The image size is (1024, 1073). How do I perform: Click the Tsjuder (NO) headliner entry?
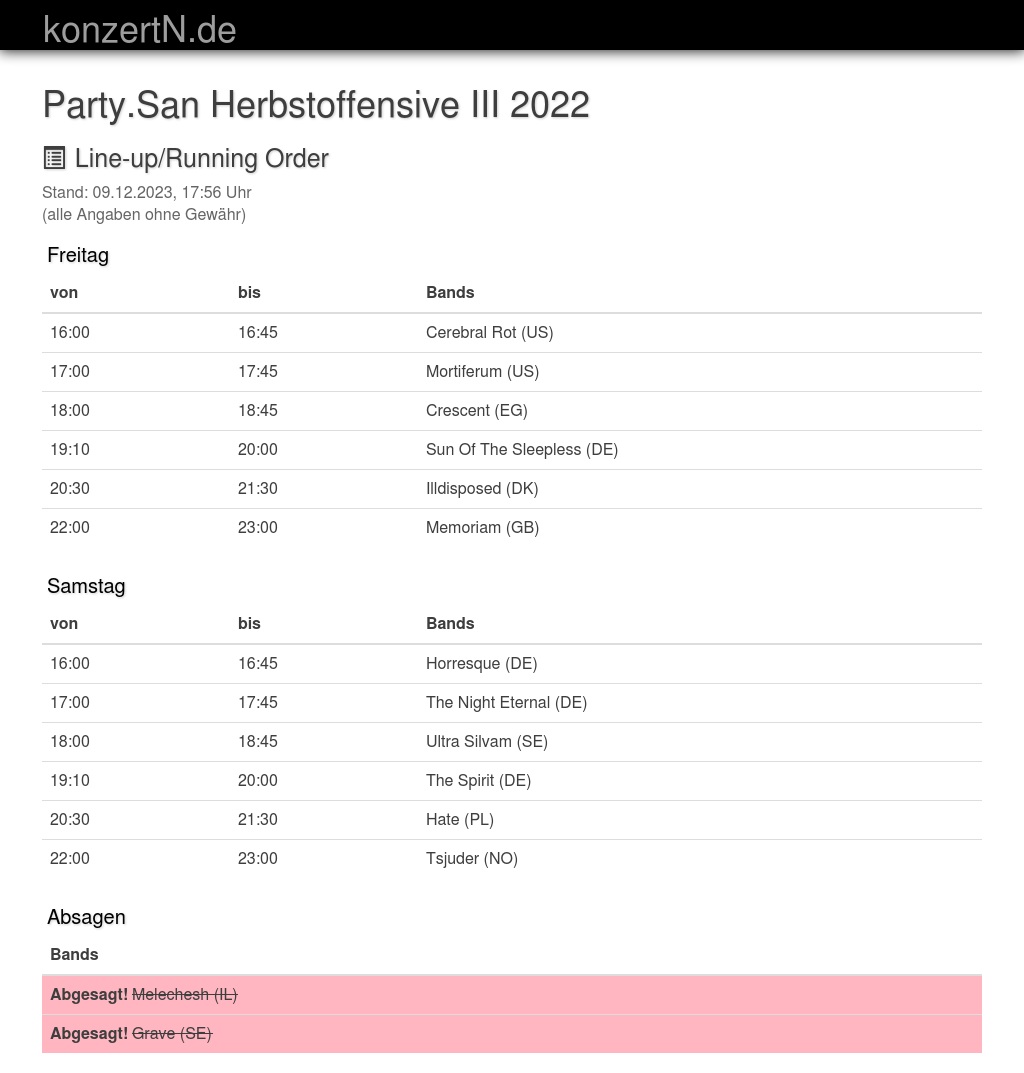[471, 859]
